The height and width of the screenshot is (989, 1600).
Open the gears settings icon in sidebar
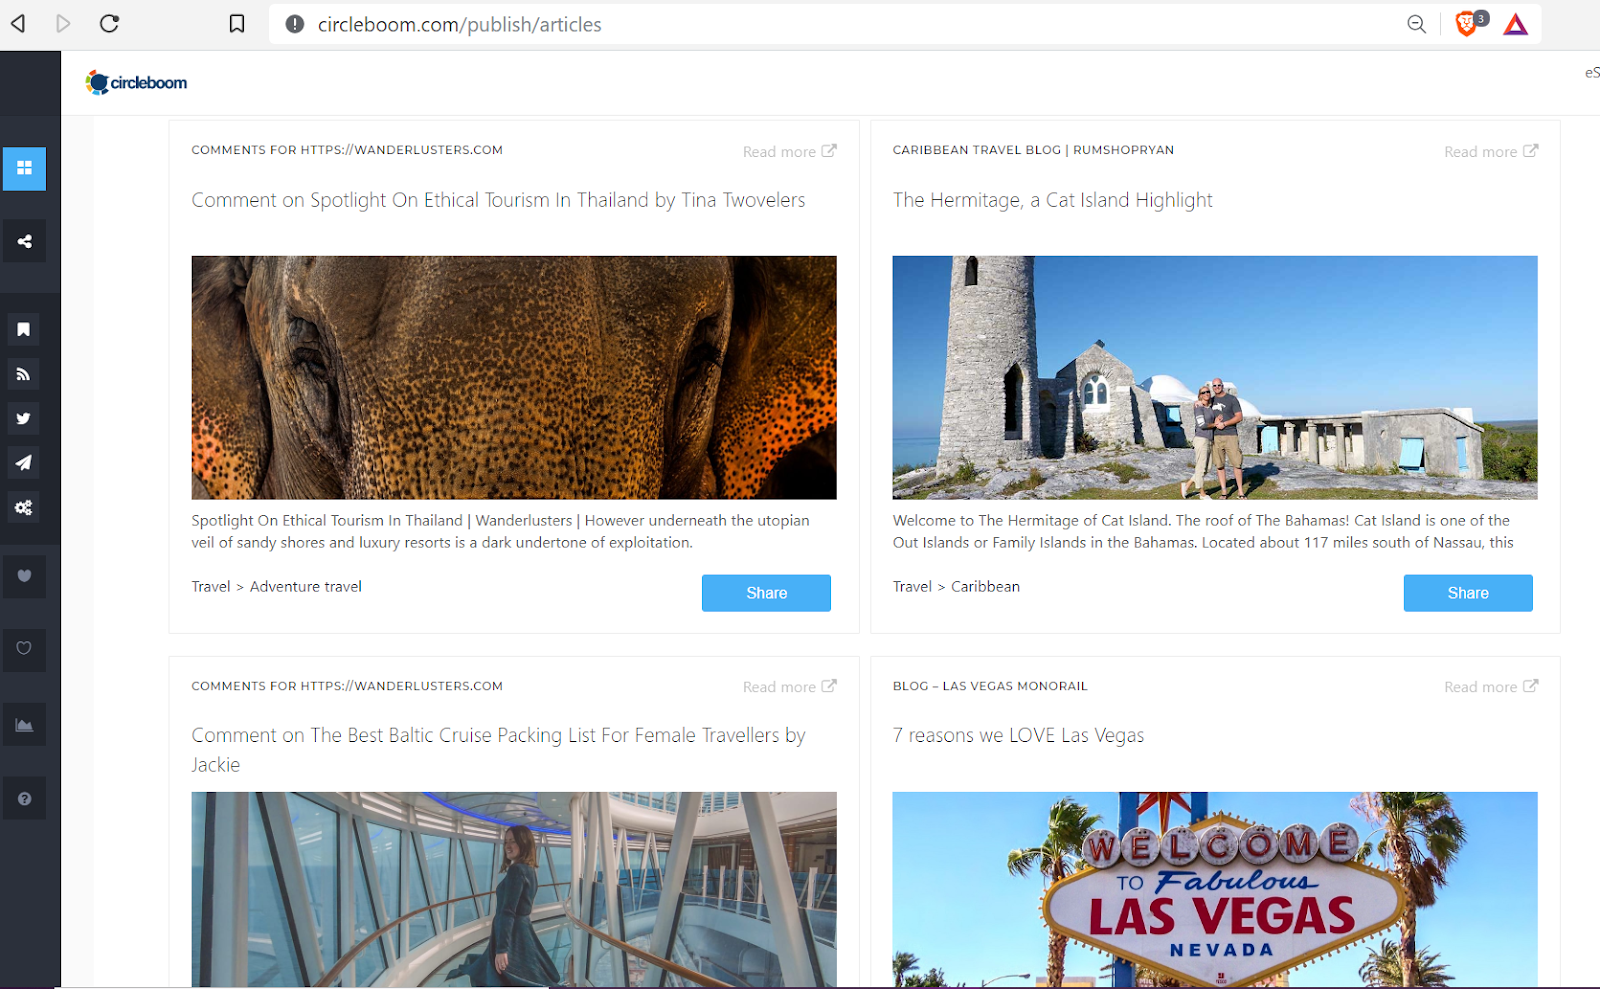[24, 508]
